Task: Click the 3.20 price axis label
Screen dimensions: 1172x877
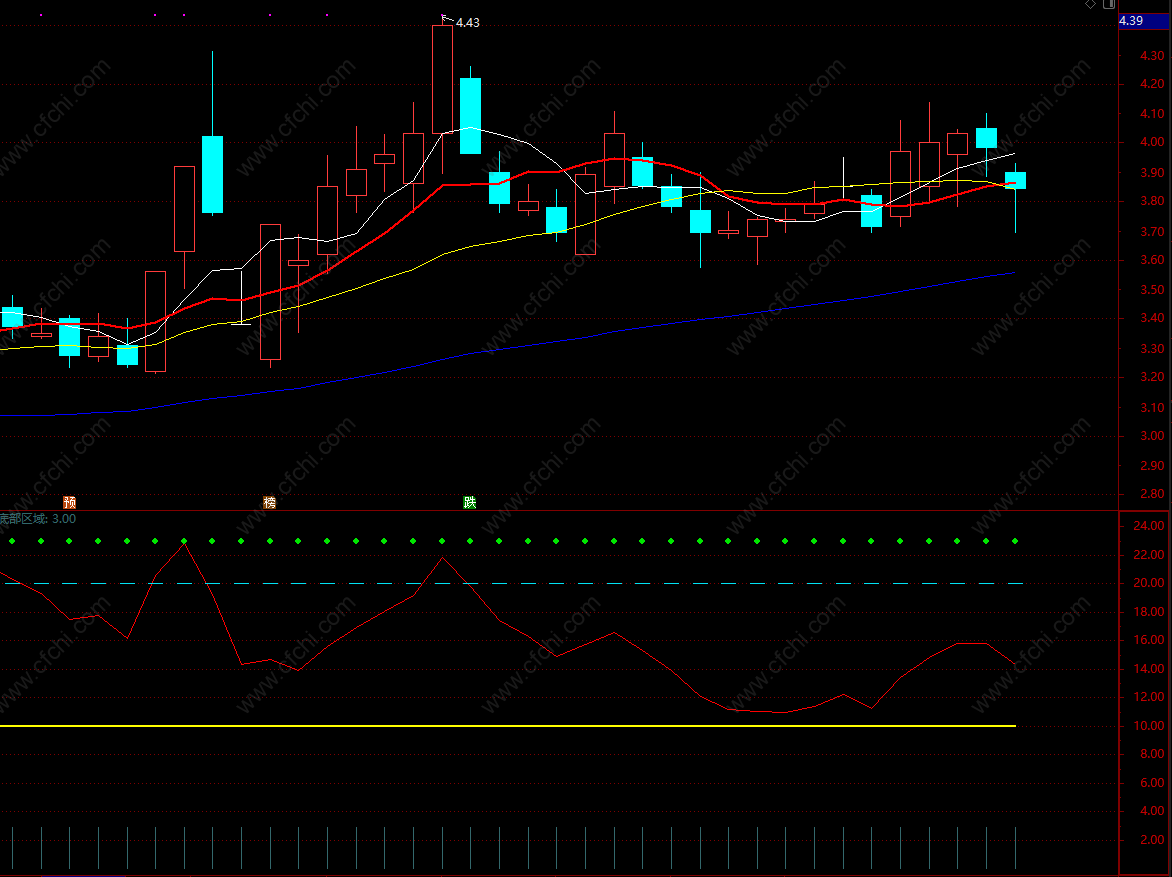Action: tap(1152, 377)
